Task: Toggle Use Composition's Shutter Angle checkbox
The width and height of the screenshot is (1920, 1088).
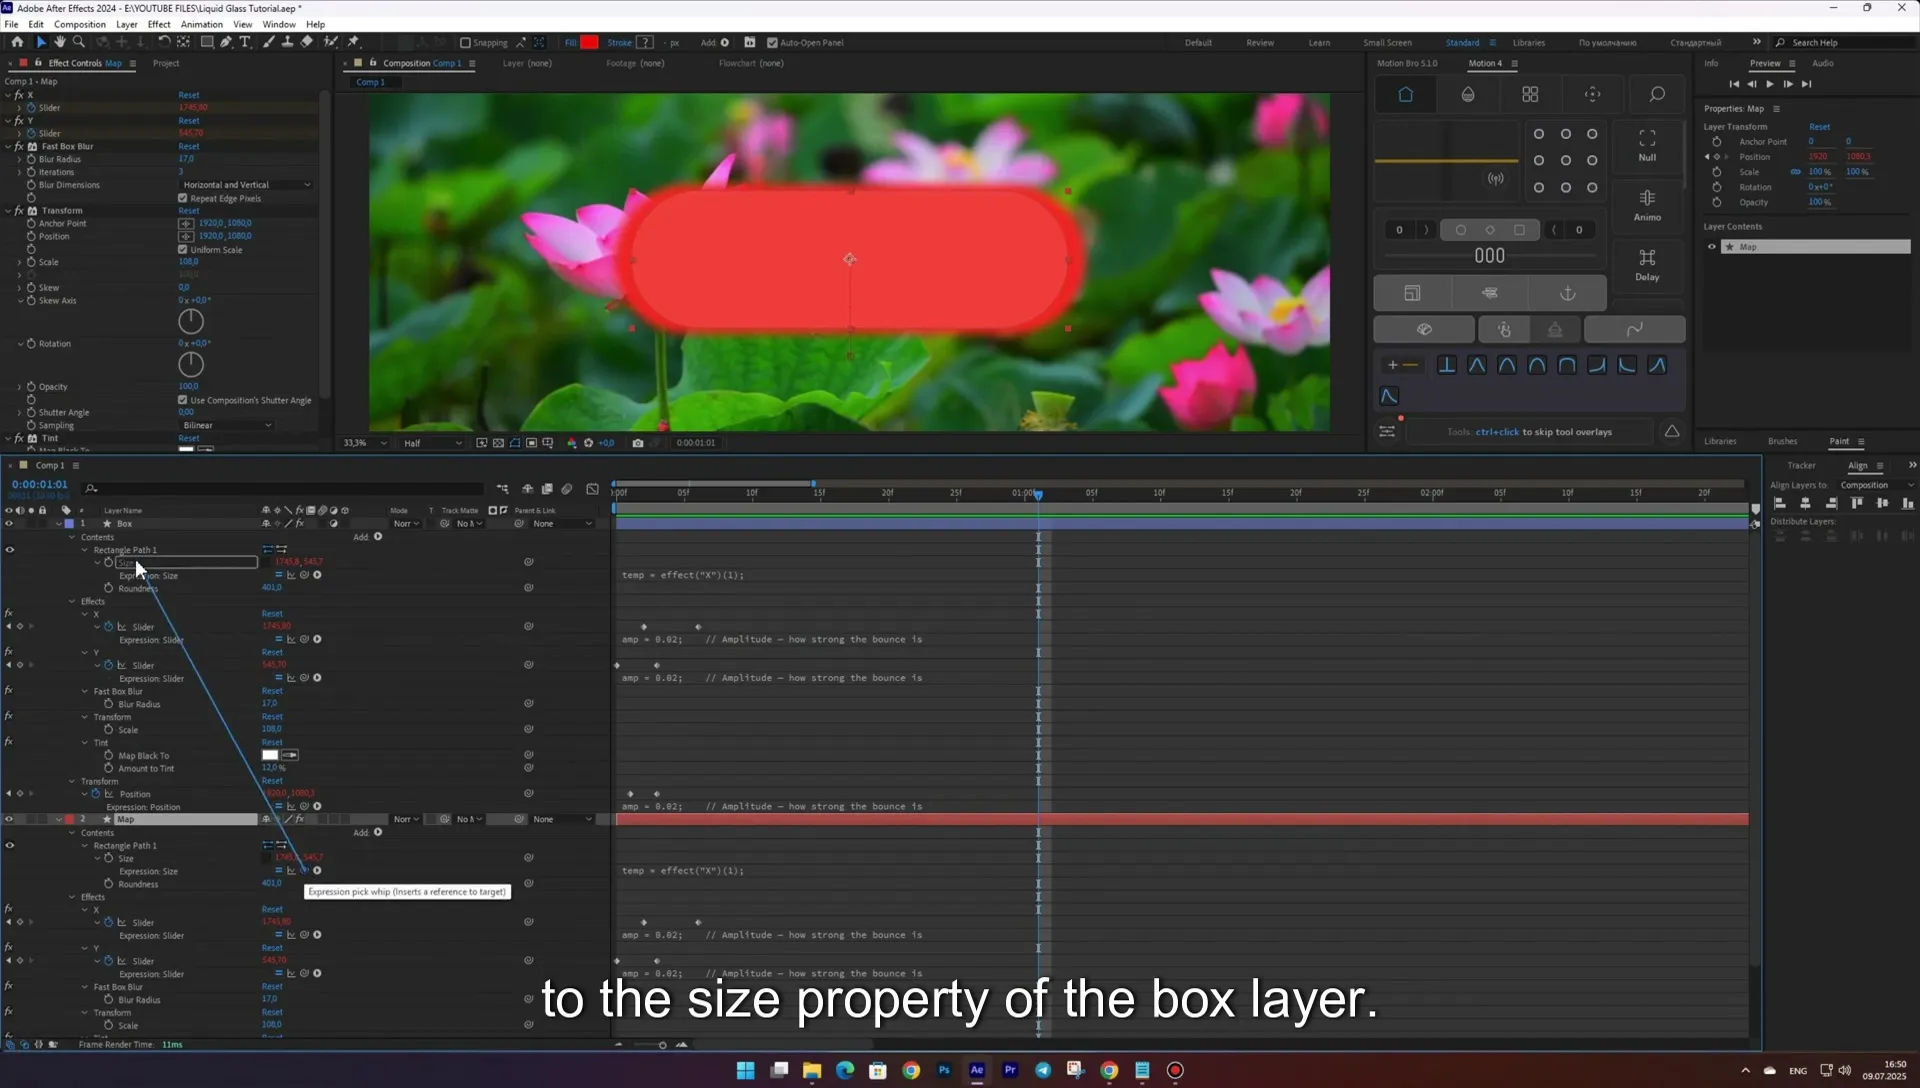Action: click(183, 400)
